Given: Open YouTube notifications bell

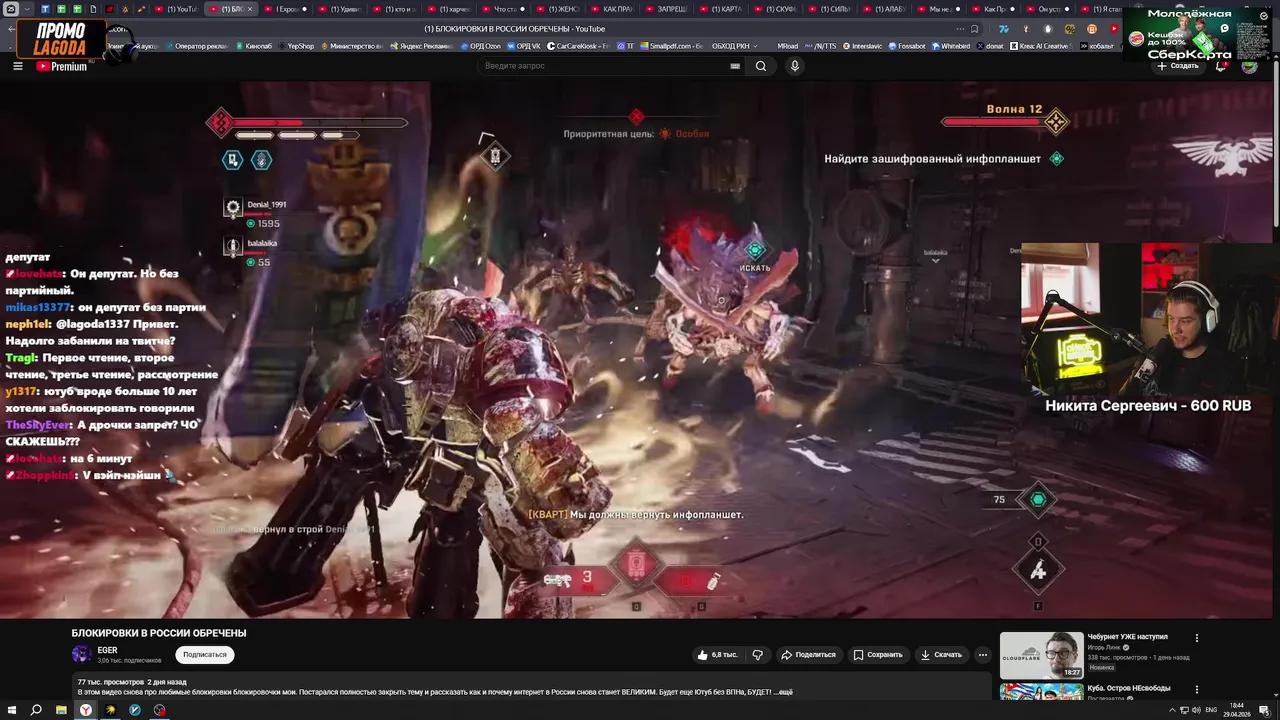Looking at the screenshot, I should click(x=1221, y=66).
